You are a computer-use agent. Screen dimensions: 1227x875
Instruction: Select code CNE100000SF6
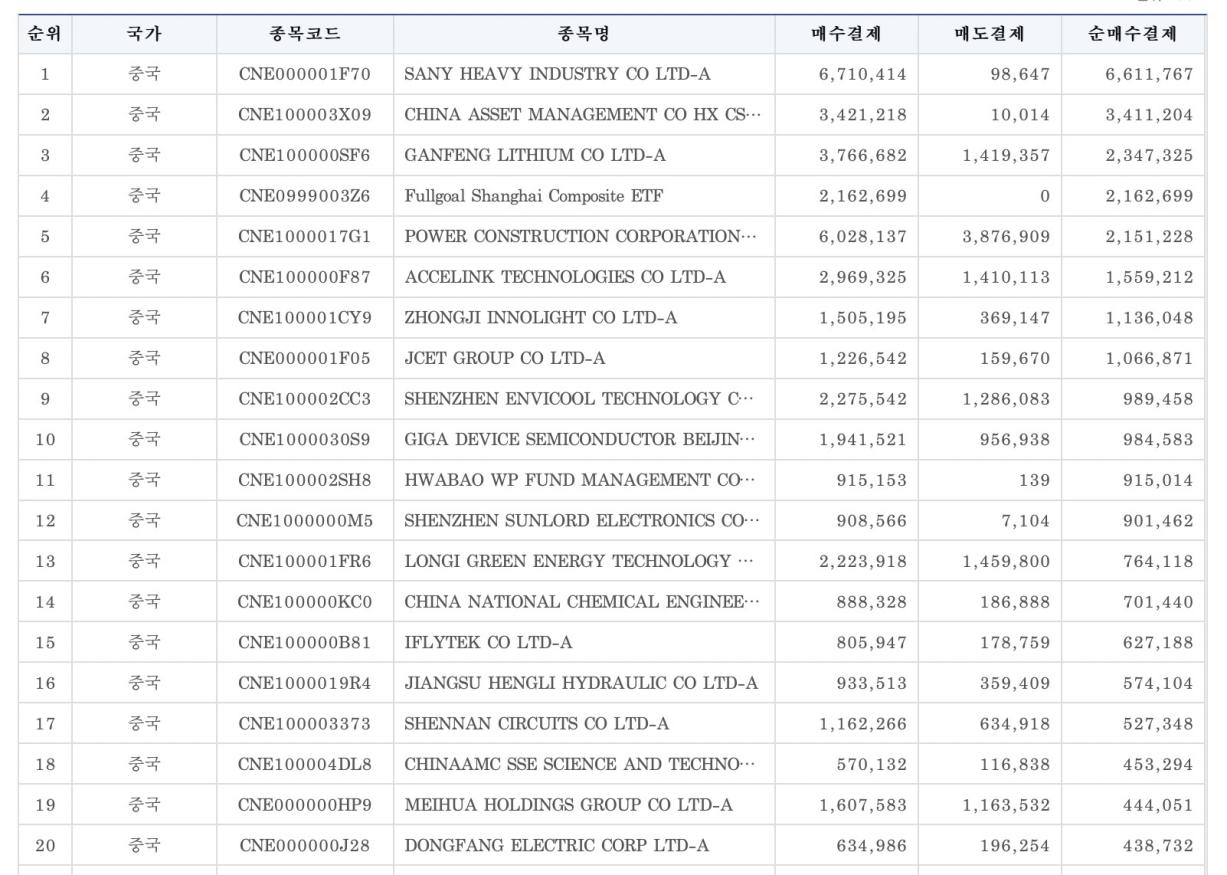click(305, 154)
